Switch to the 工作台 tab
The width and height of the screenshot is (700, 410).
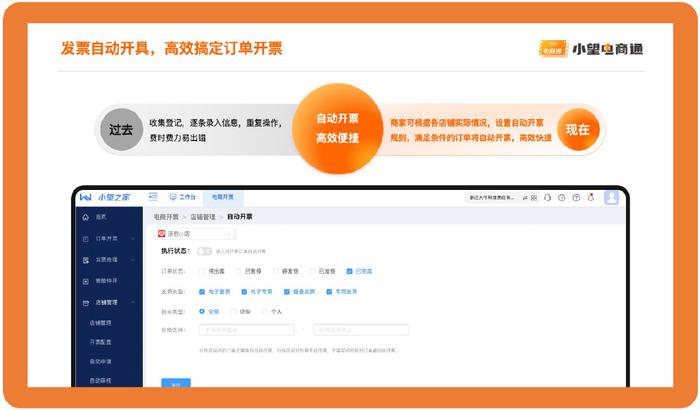(x=183, y=197)
